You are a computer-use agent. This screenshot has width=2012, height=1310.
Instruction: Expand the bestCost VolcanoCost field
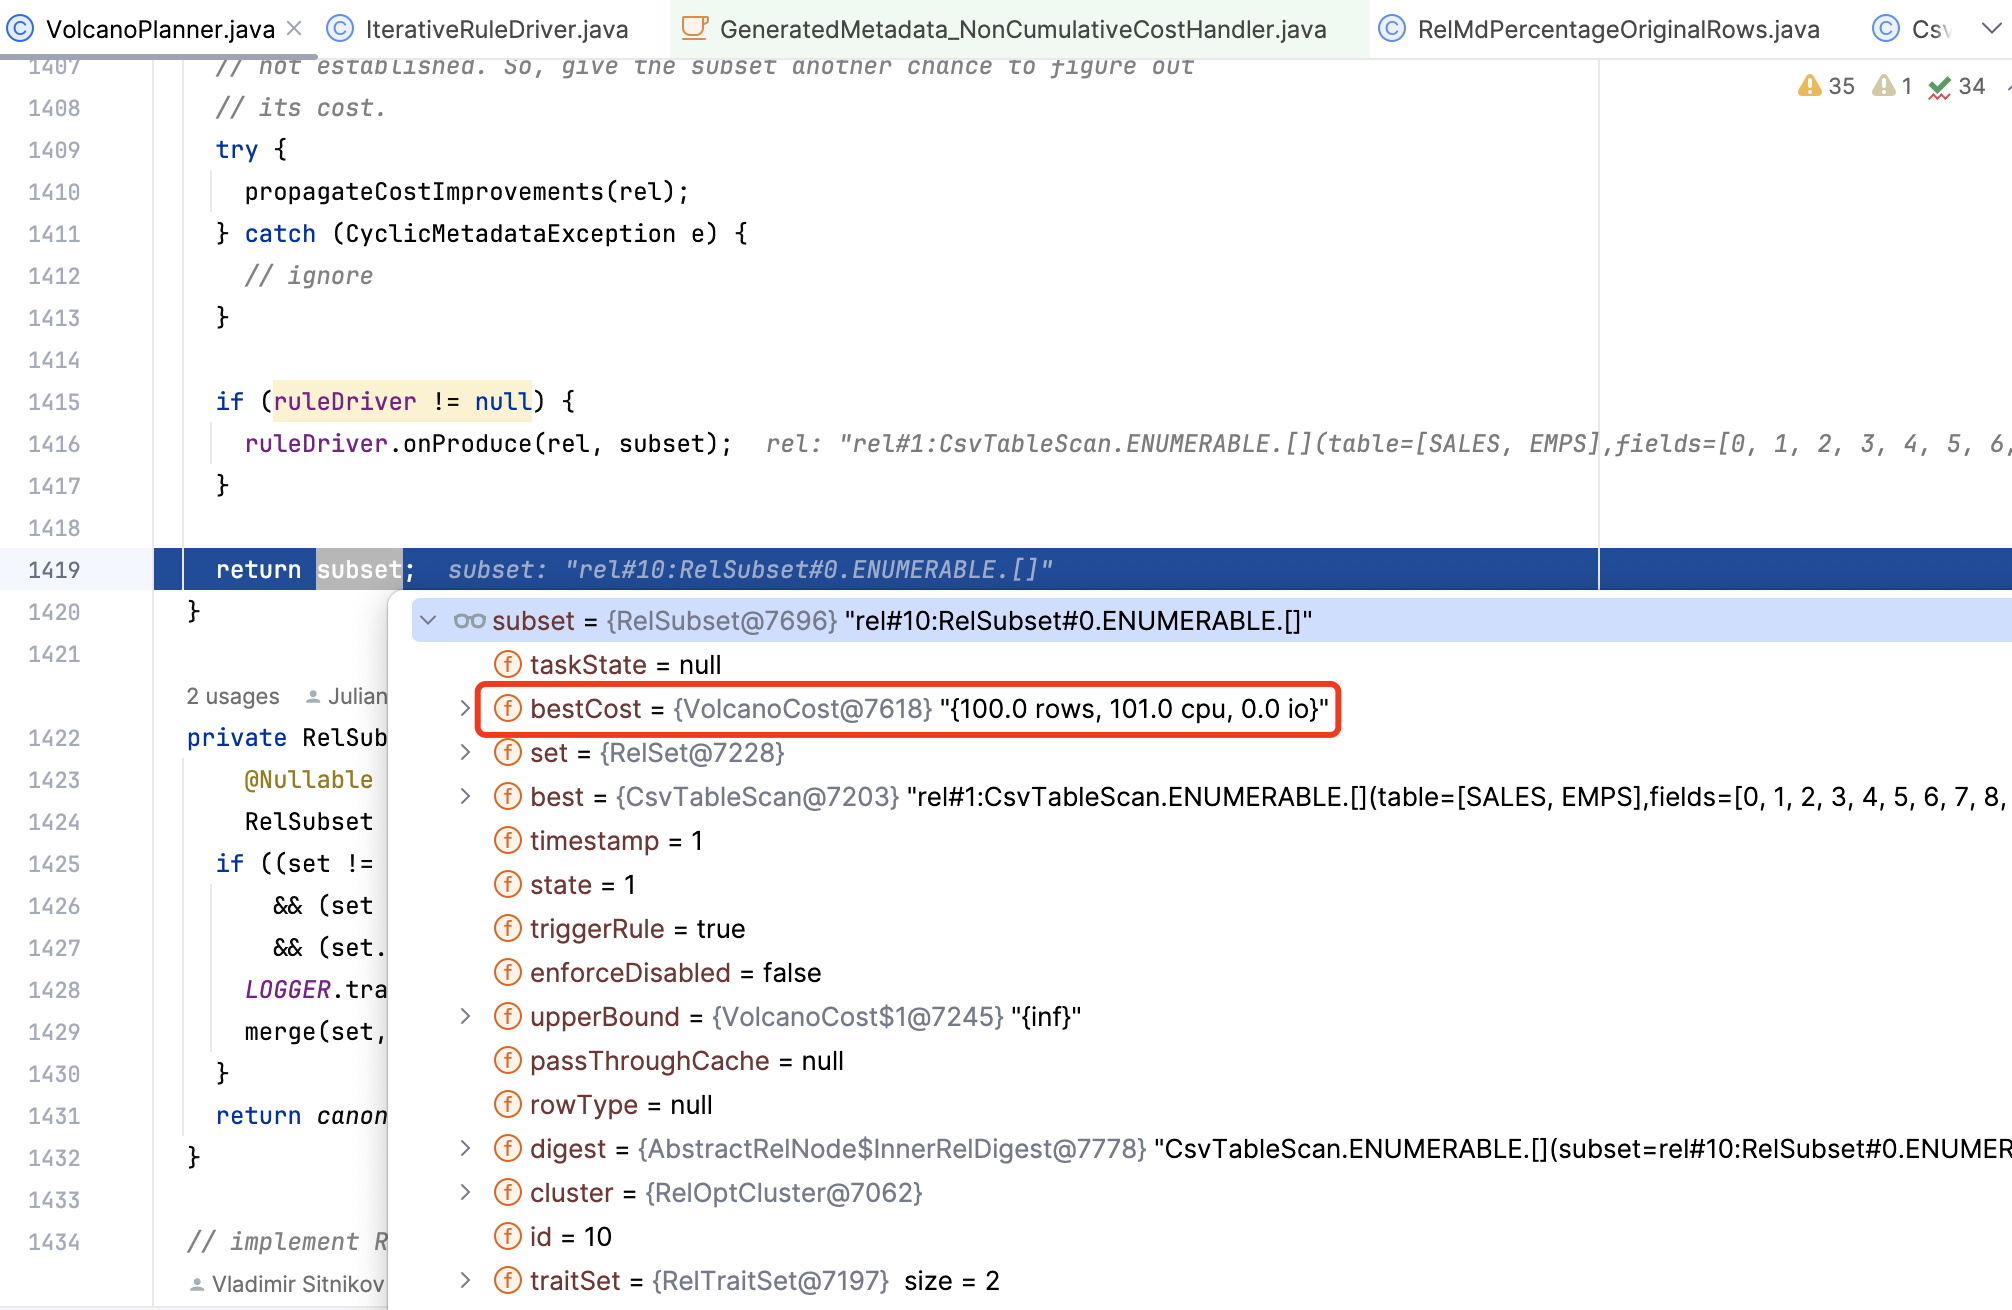tap(465, 709)
